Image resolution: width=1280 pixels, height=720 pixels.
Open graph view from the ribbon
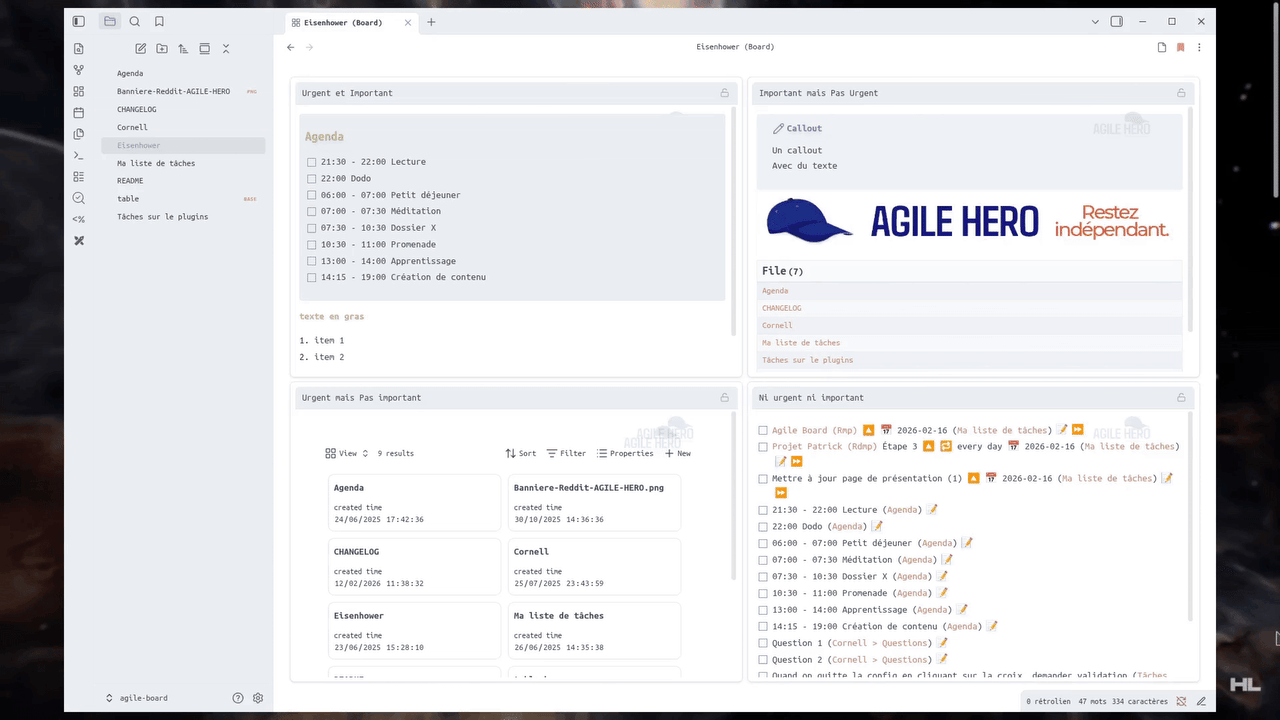point(79,70)
